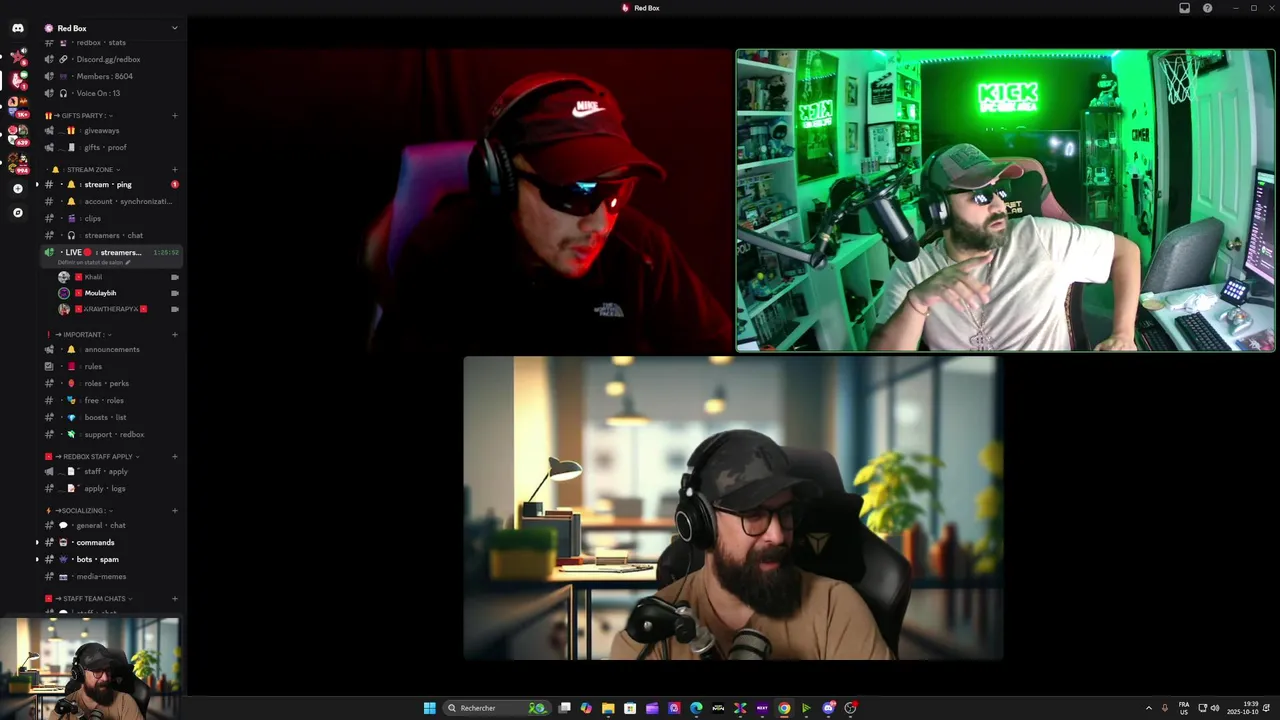The width and height of the screenshot is (1280, 720).
Task: Collapse the GIFTS PARTY category
Action: click(x=87, y=115)
